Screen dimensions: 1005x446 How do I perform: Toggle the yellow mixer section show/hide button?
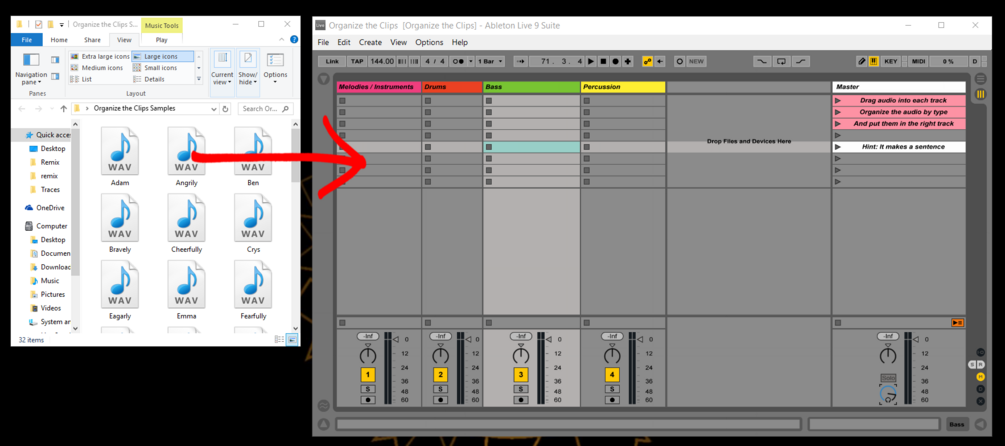pyautogui.click(x=981, y=378)
